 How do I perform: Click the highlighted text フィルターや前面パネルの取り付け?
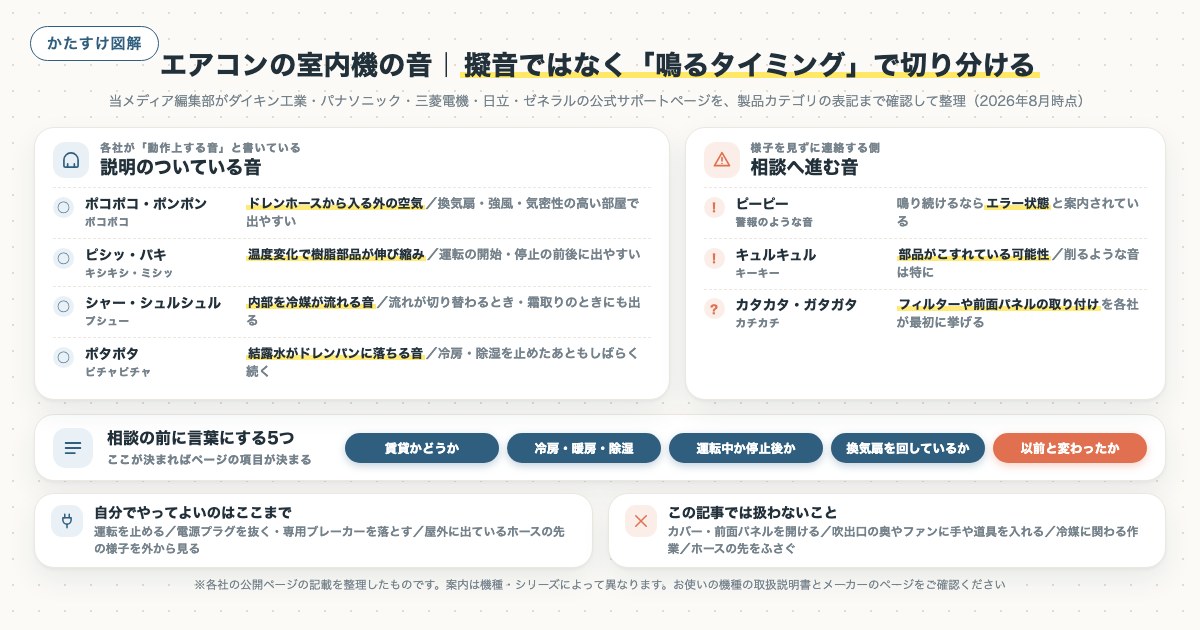tap(999, 304)
